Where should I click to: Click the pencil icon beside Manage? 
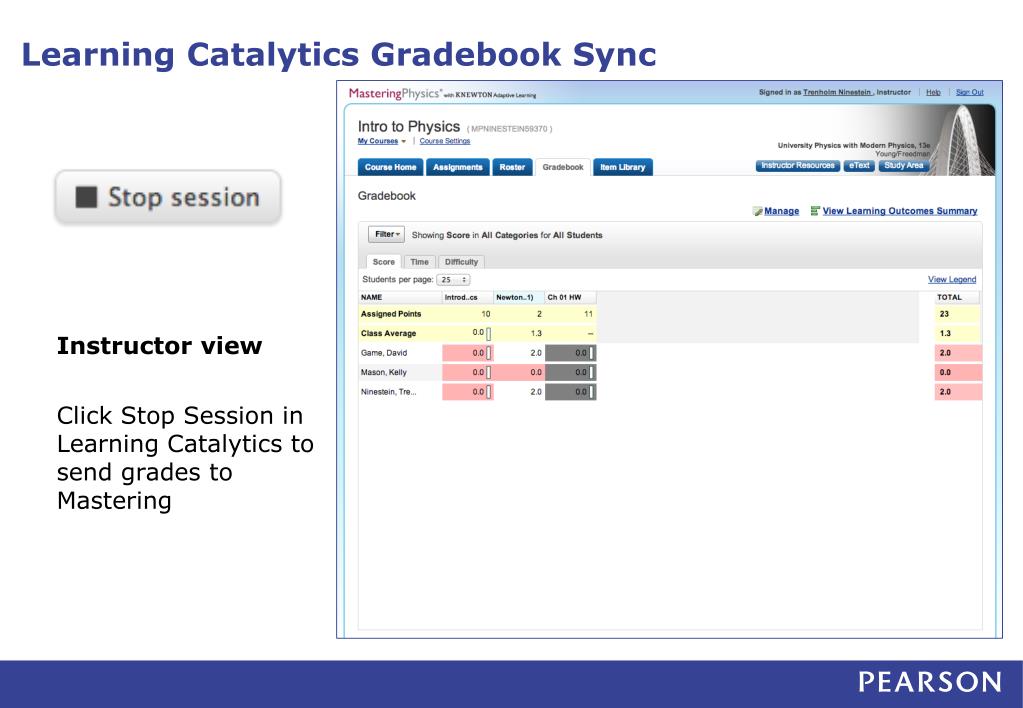(x=757, y=211)
